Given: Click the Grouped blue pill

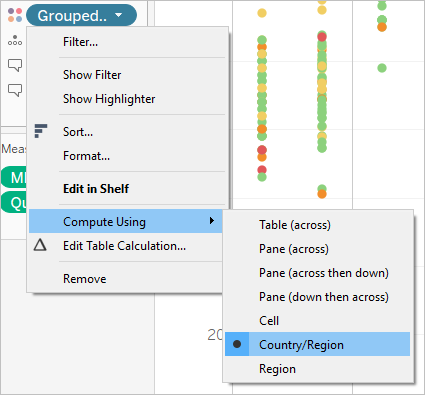Looking at the screenshot, I should coord(81,15).
